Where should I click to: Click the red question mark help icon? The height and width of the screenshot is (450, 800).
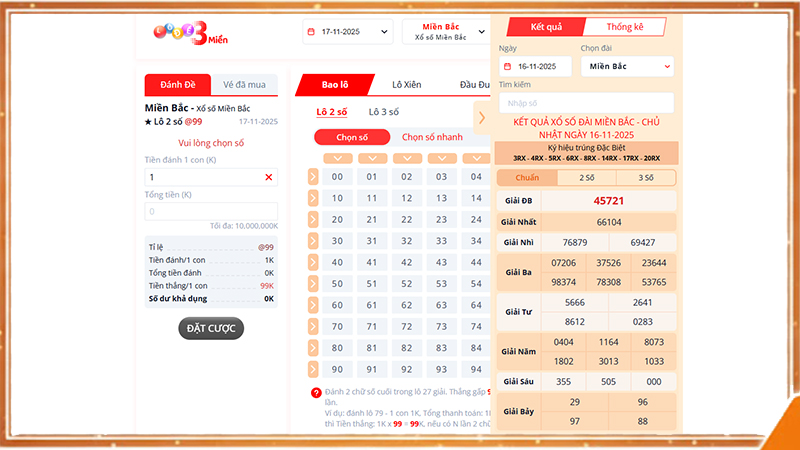click(316, 392)
